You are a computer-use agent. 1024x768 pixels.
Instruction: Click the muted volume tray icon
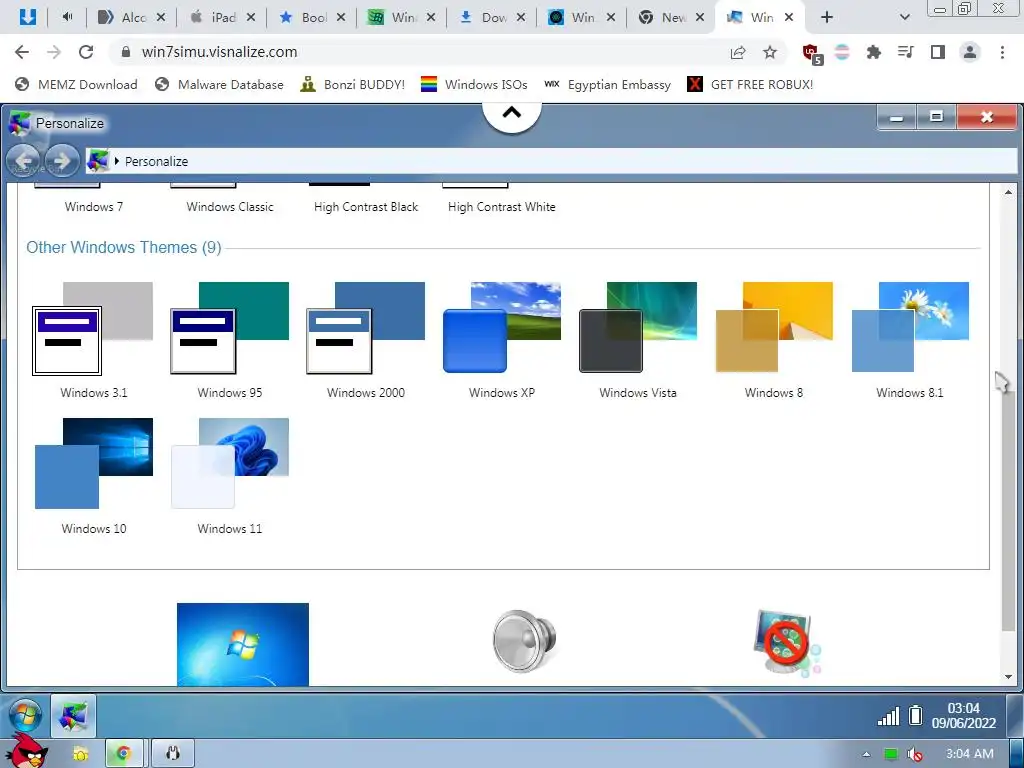coord(916,754)
